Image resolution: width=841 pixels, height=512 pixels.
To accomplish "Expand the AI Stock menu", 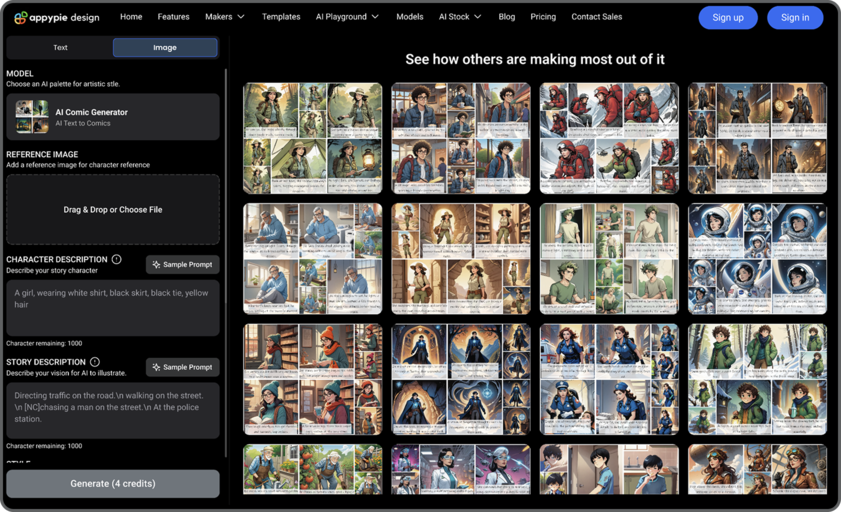I will point(459,17).
